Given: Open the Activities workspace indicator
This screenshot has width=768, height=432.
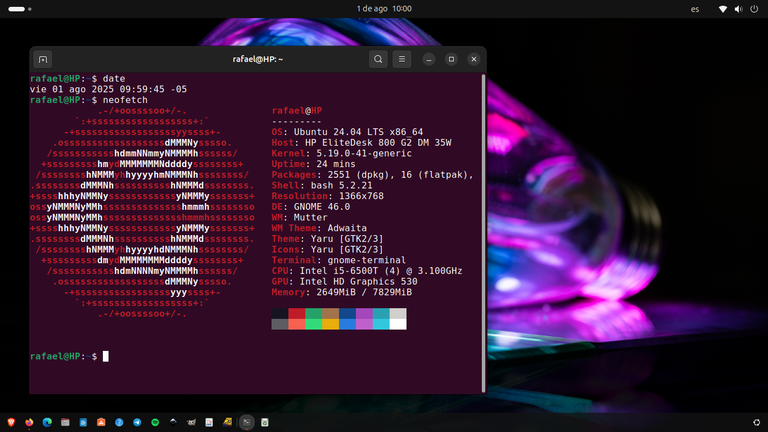Looking at the screenshot, I should pos(20,9).
